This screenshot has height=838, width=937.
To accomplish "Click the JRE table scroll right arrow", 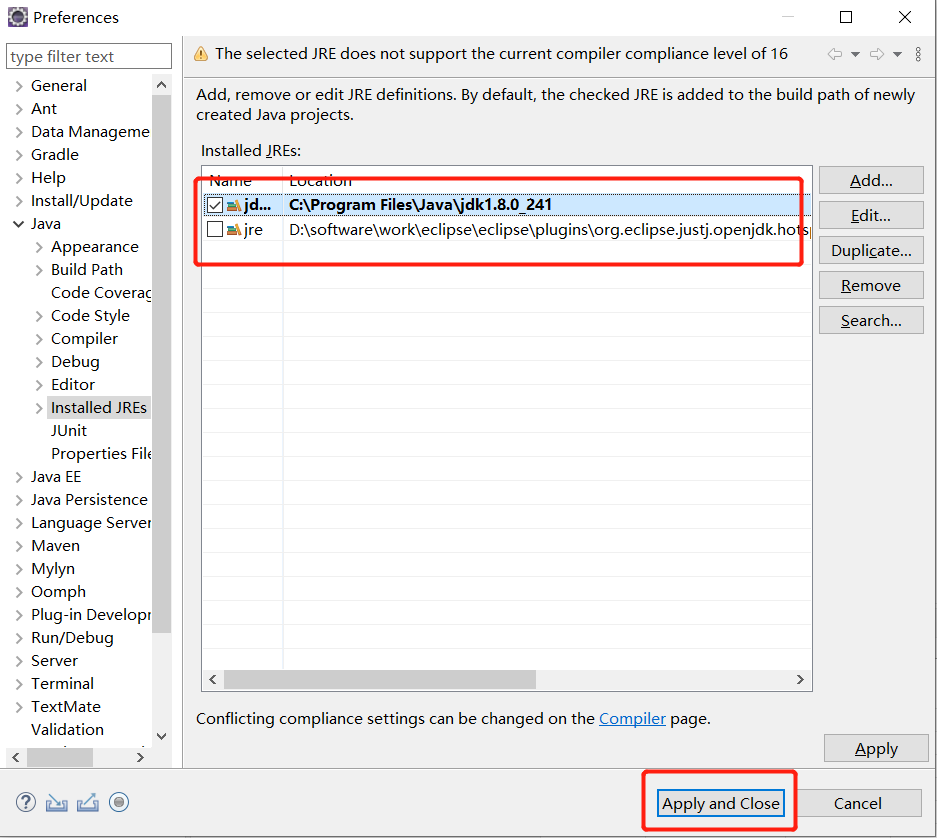I will pyautogui.click(x=800, y=680).
